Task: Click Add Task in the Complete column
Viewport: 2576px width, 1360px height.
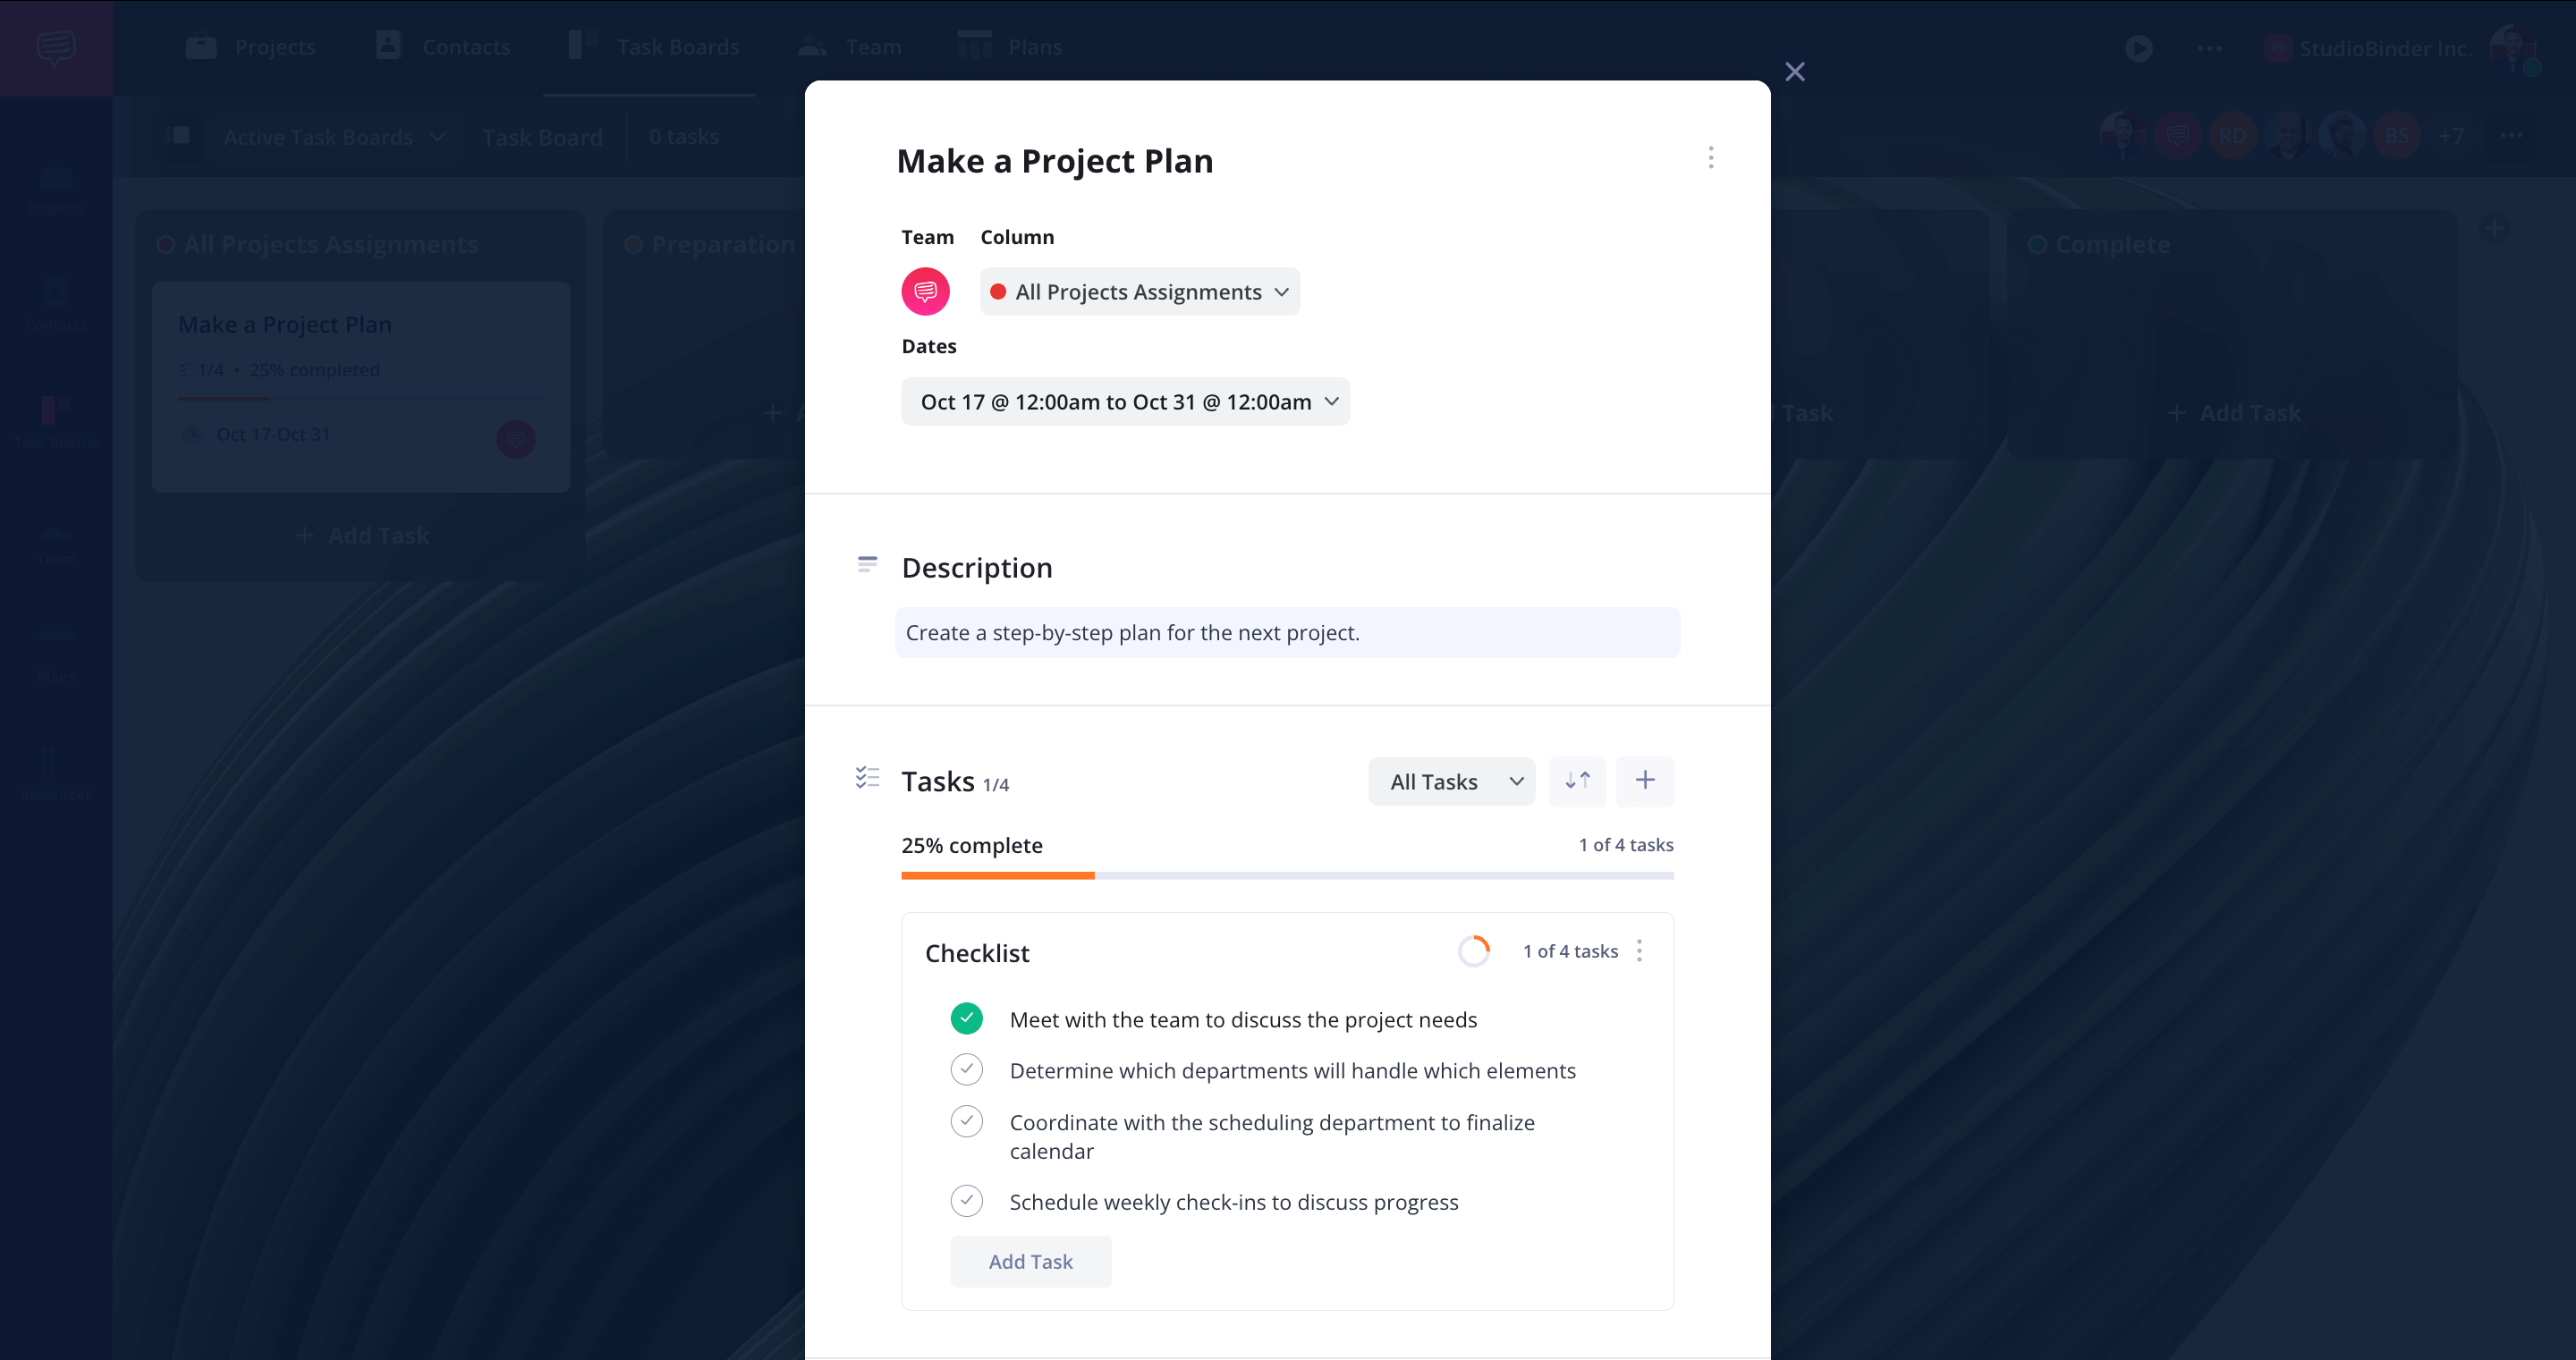Action: (x=2234, y=412)
